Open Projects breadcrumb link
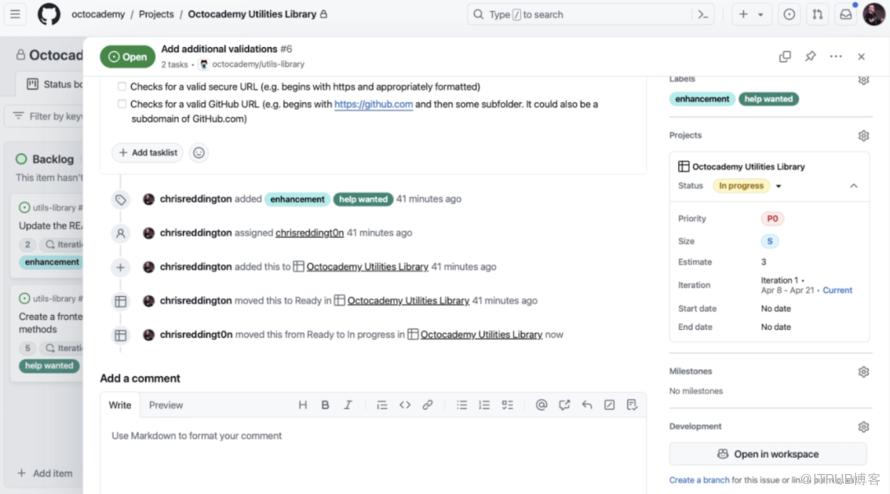 156,14
